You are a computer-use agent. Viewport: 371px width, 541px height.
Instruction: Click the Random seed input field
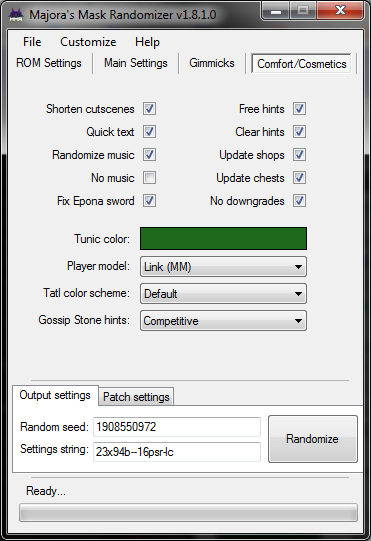177,427
